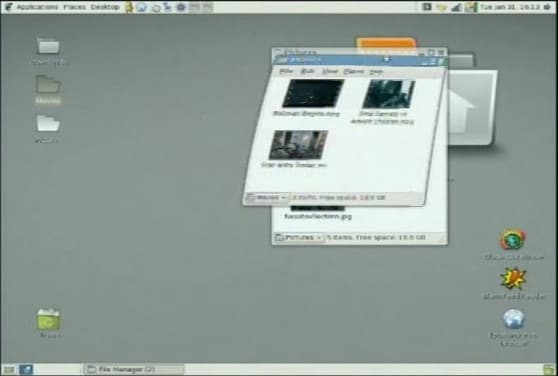This screenshot has height=376, width=558.
Task: Open the Applications menu in top panel
Action: [x=37, y=7]
